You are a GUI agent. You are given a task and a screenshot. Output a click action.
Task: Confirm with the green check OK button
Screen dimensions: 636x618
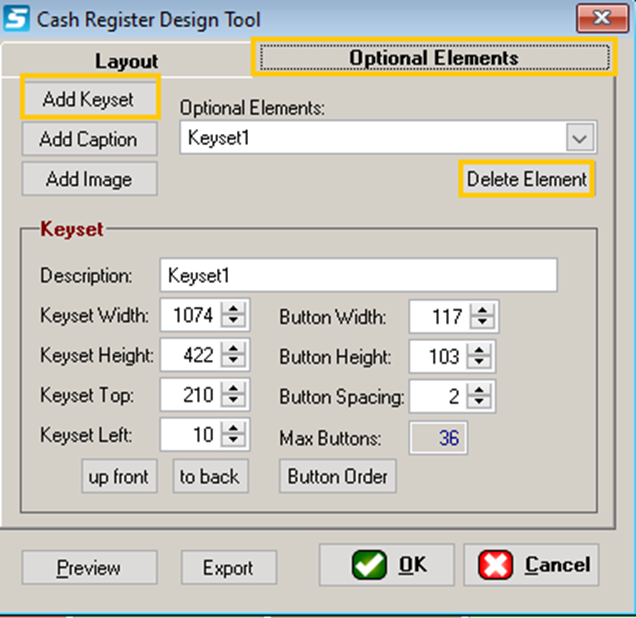point(386,565)
